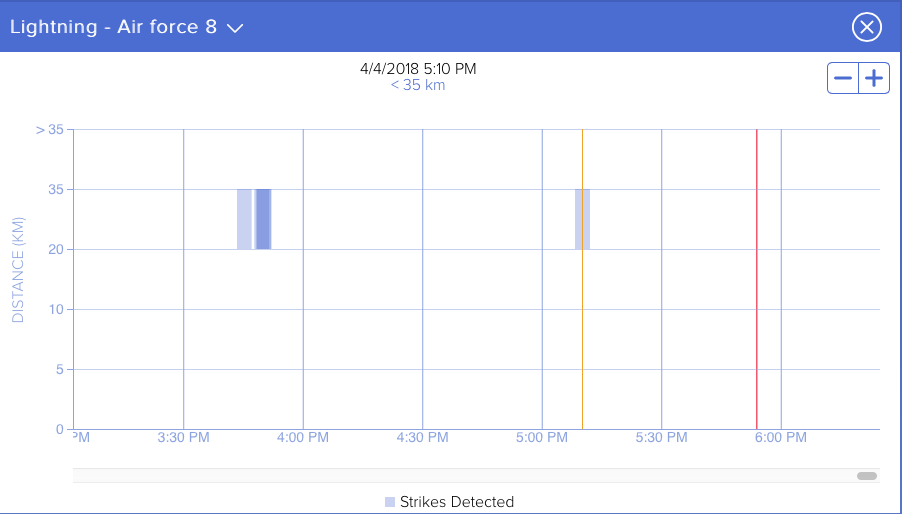The image size is (902, 514).
Task: Click the 3:30 PM time axis label
Action: tap(183, 438)
